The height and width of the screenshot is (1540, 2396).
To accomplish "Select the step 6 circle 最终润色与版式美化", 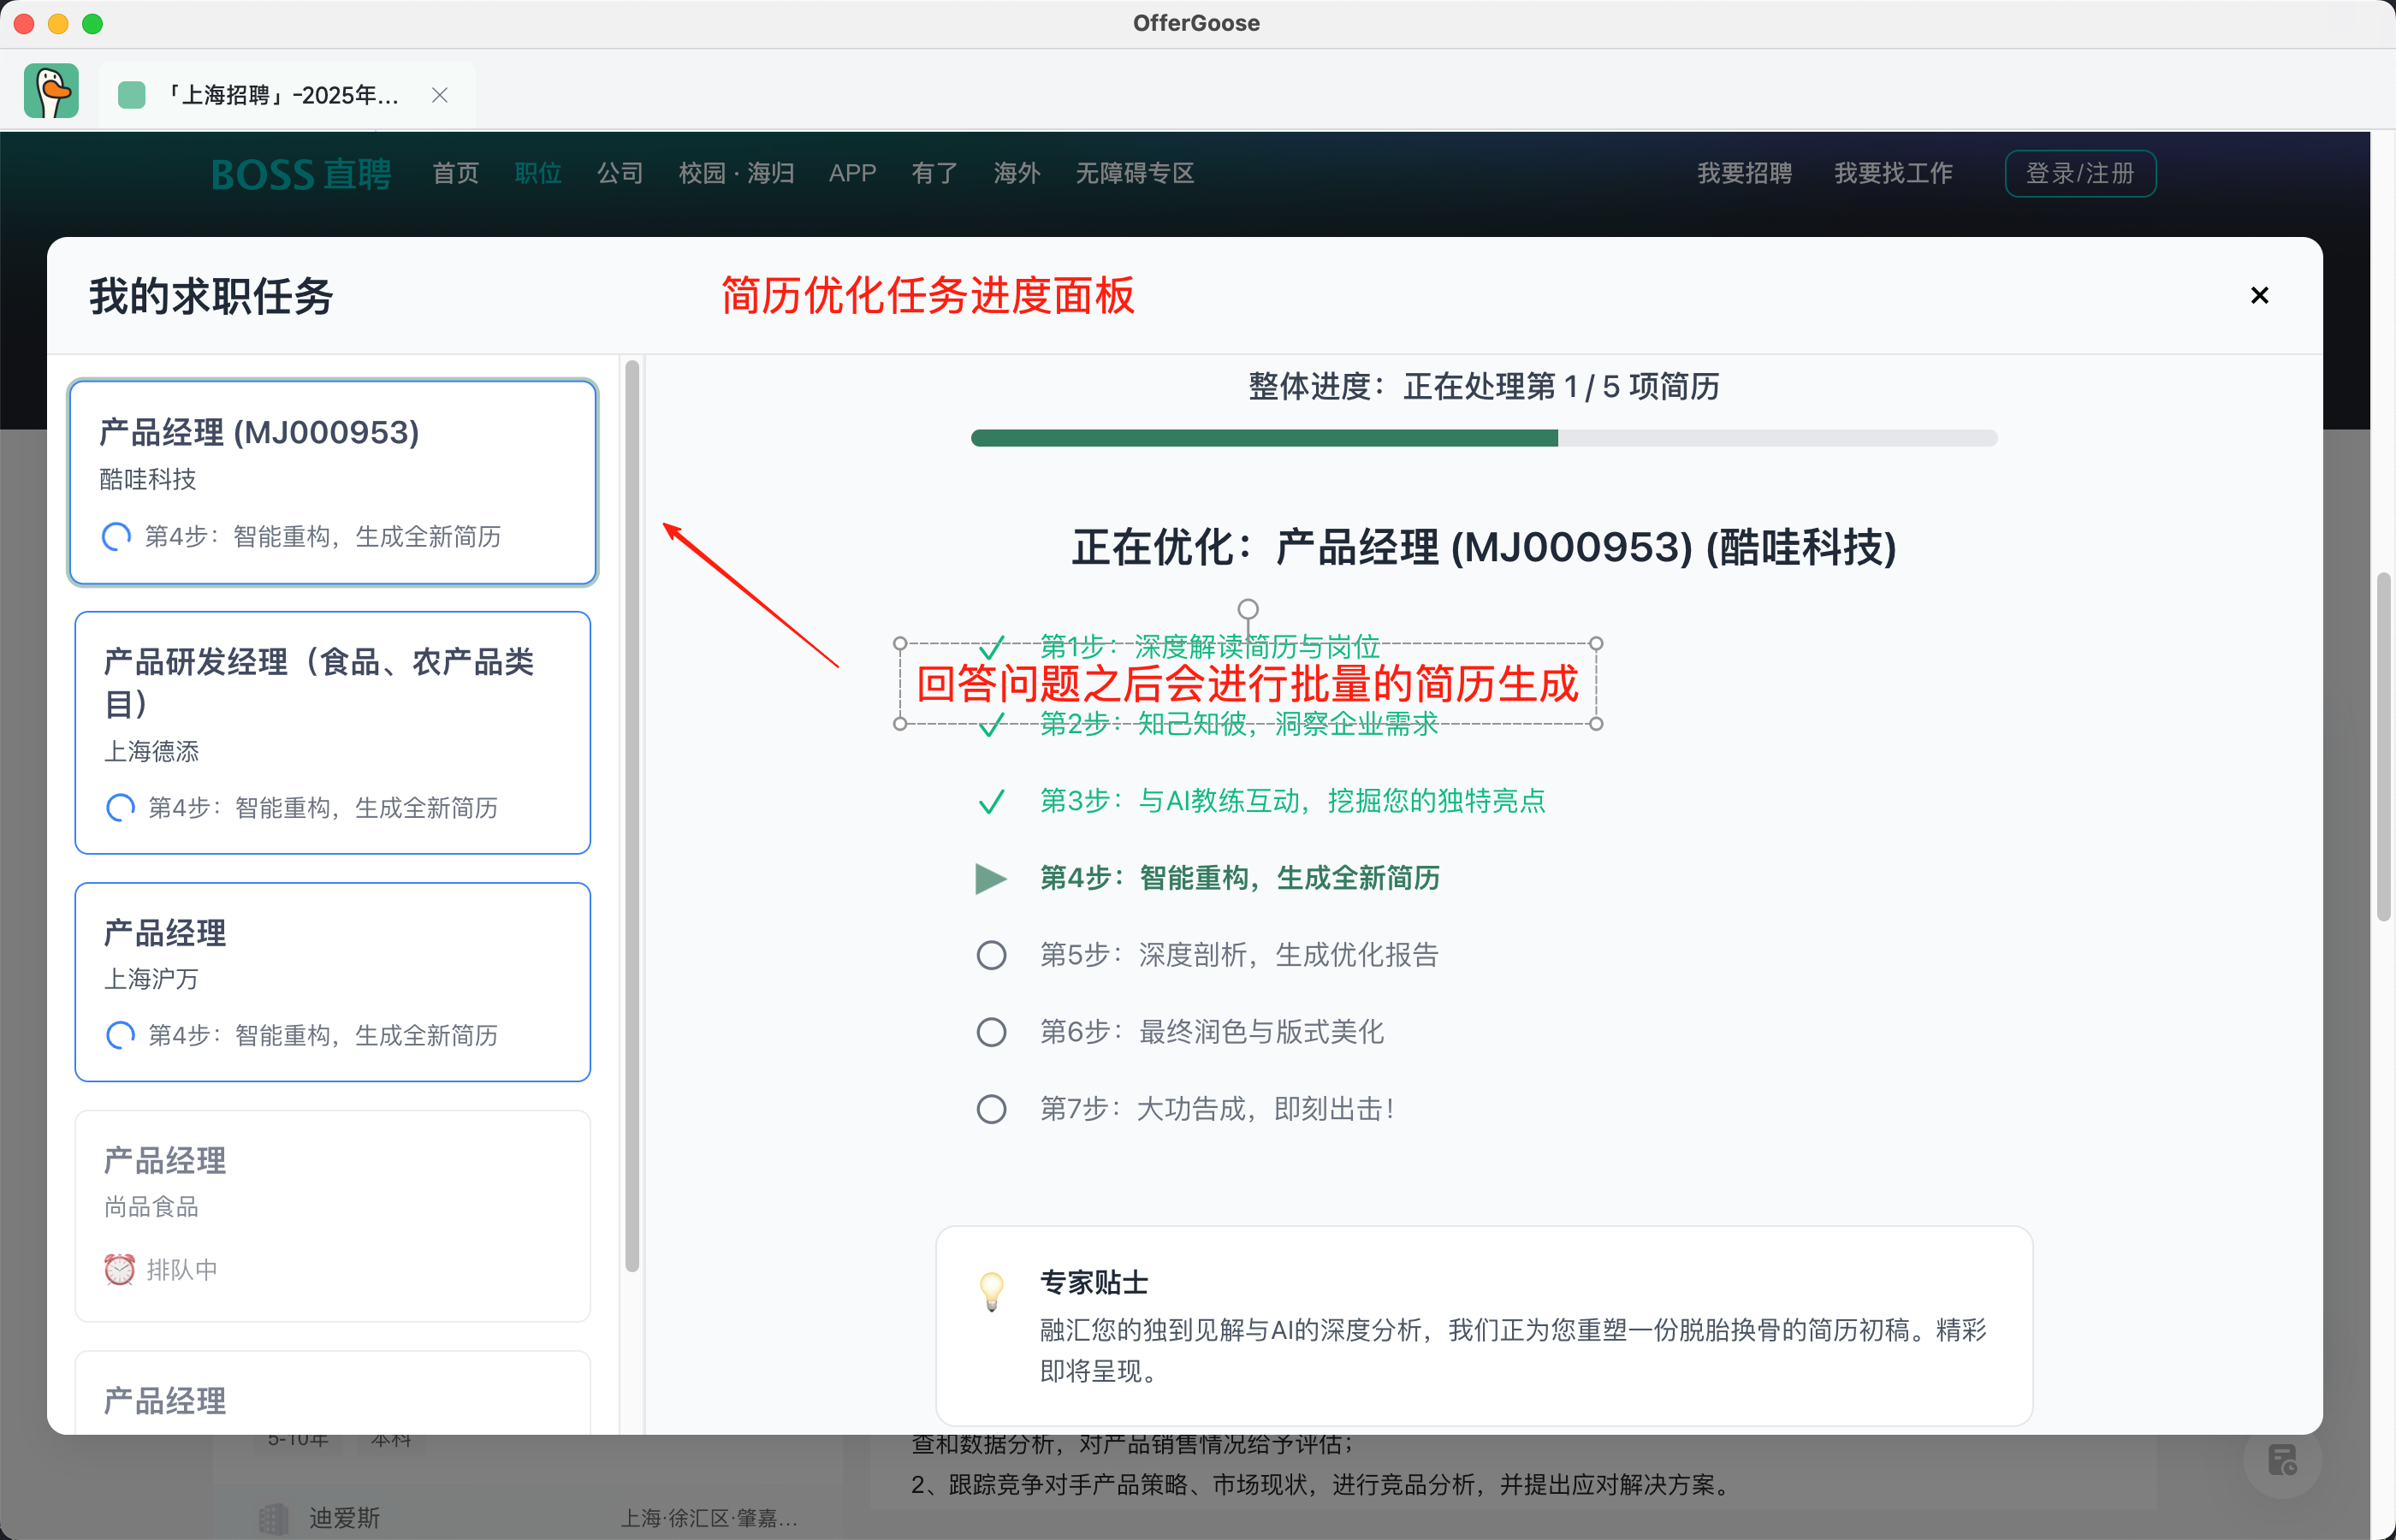I will [x=990, y=1032].
